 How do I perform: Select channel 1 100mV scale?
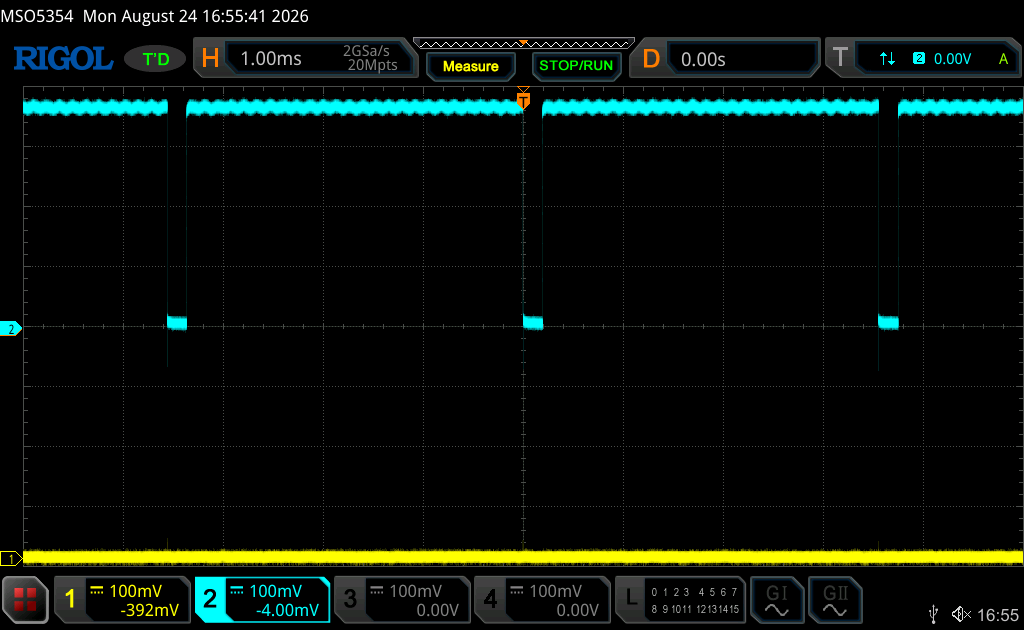click(x=135, y=591)
